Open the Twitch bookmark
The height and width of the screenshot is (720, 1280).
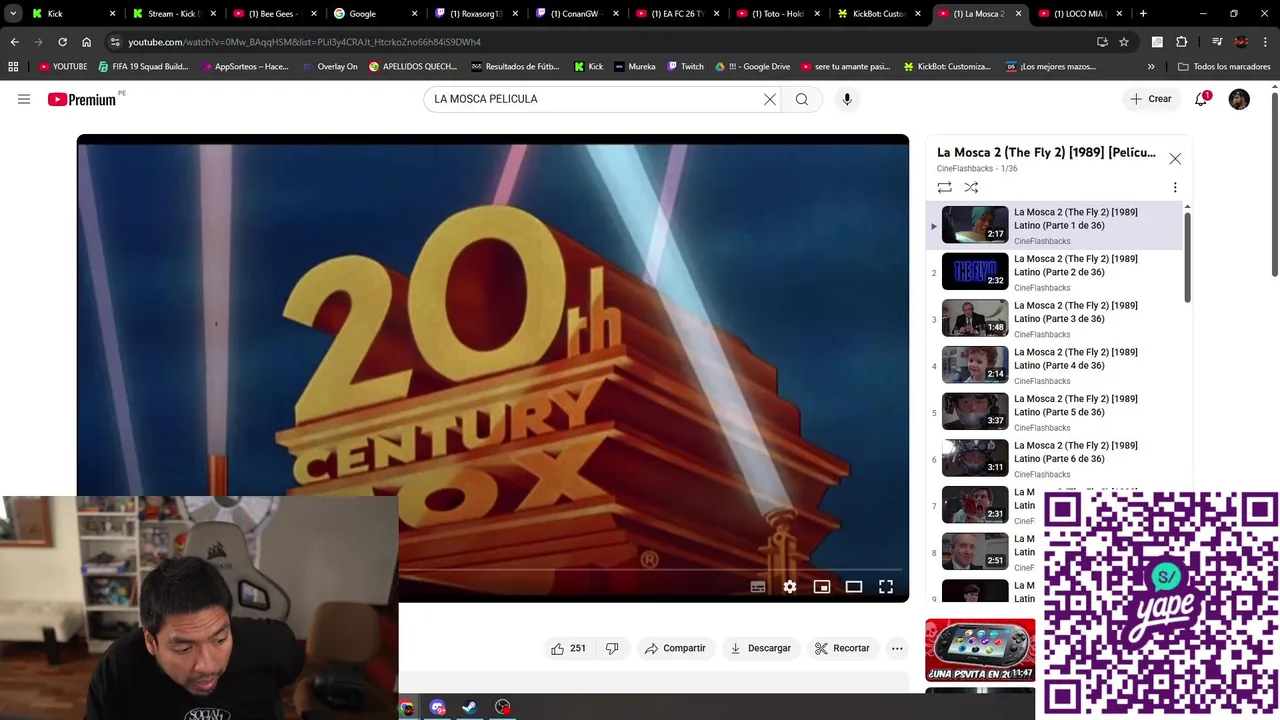pyautogui.click(x=685, y=66)
